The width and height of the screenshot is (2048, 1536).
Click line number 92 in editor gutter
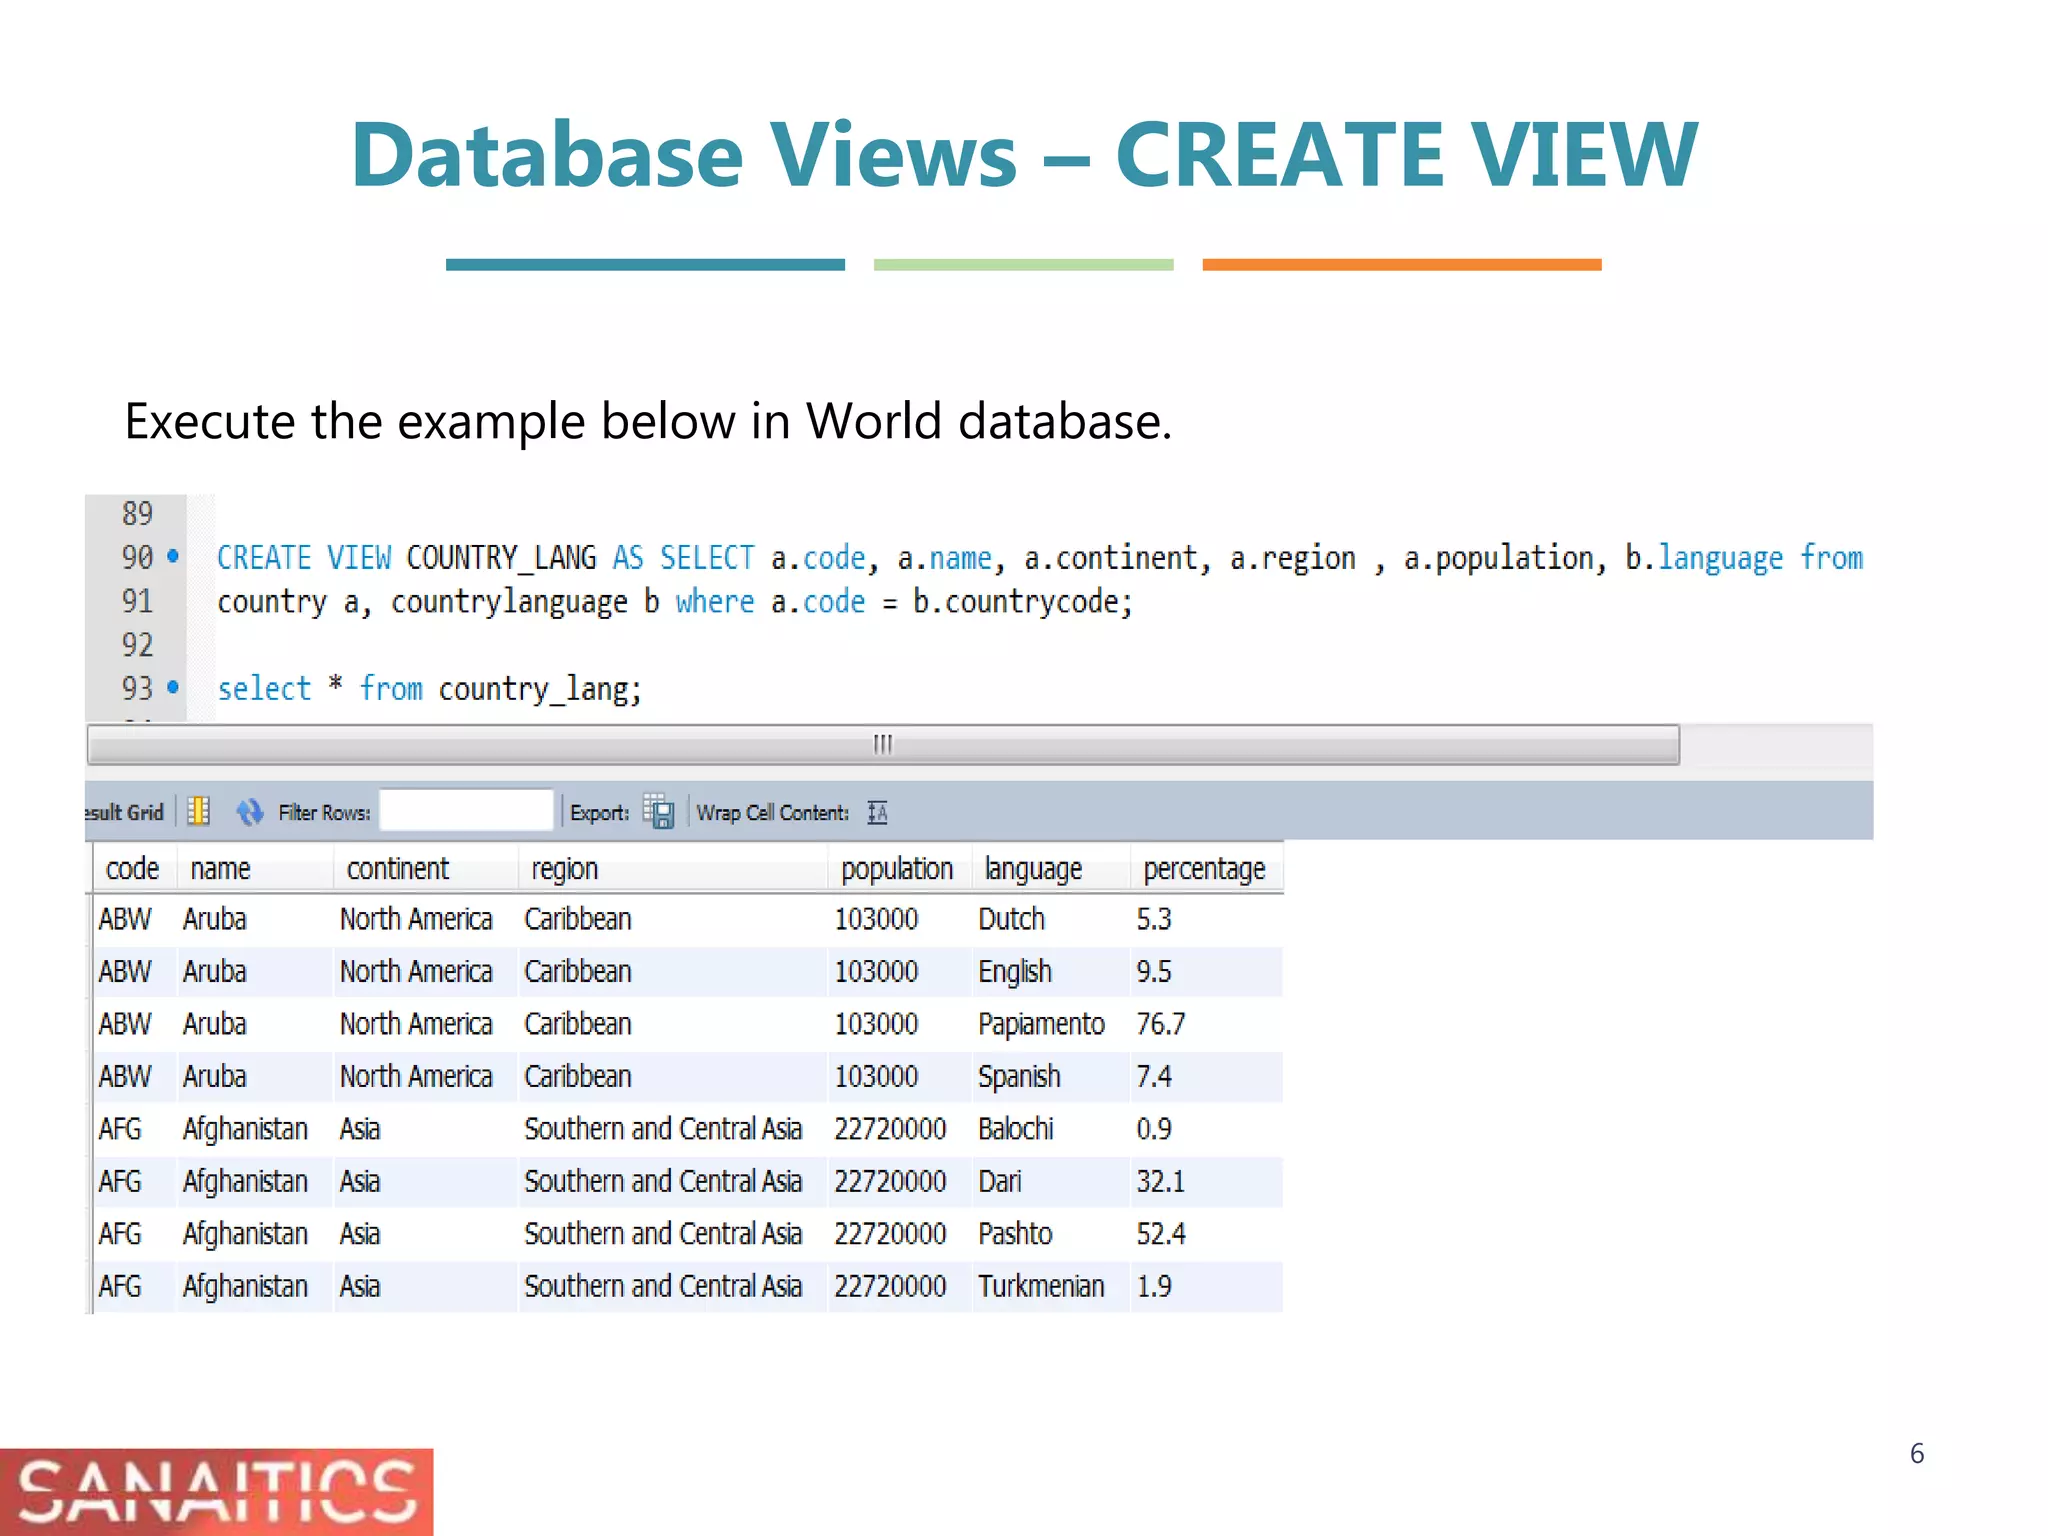(137, 644)
